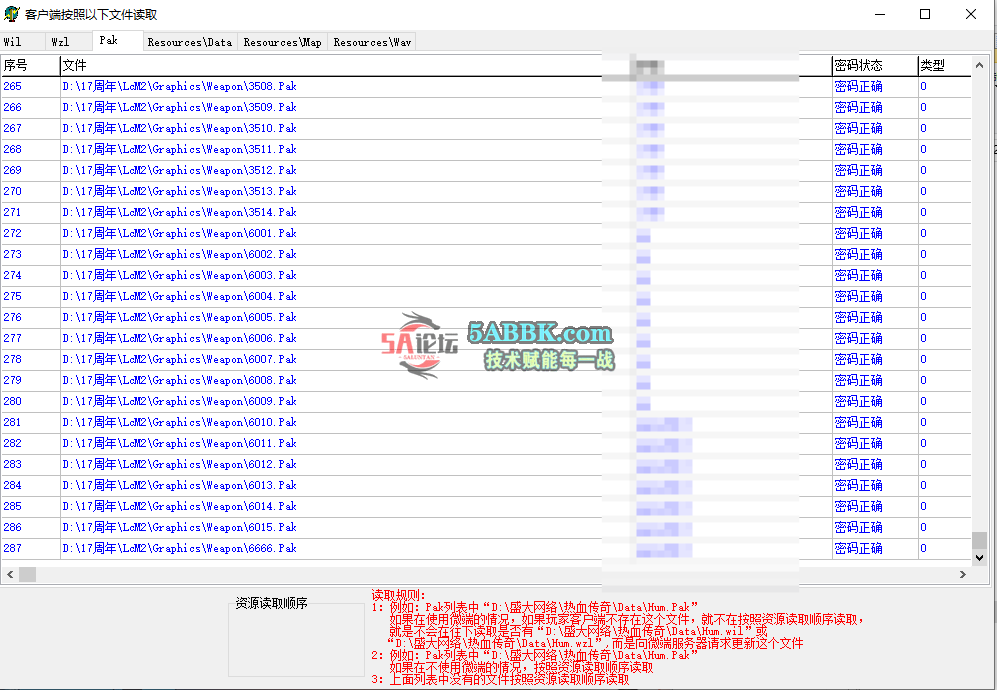Click sequence number 287

coord(12,548)
